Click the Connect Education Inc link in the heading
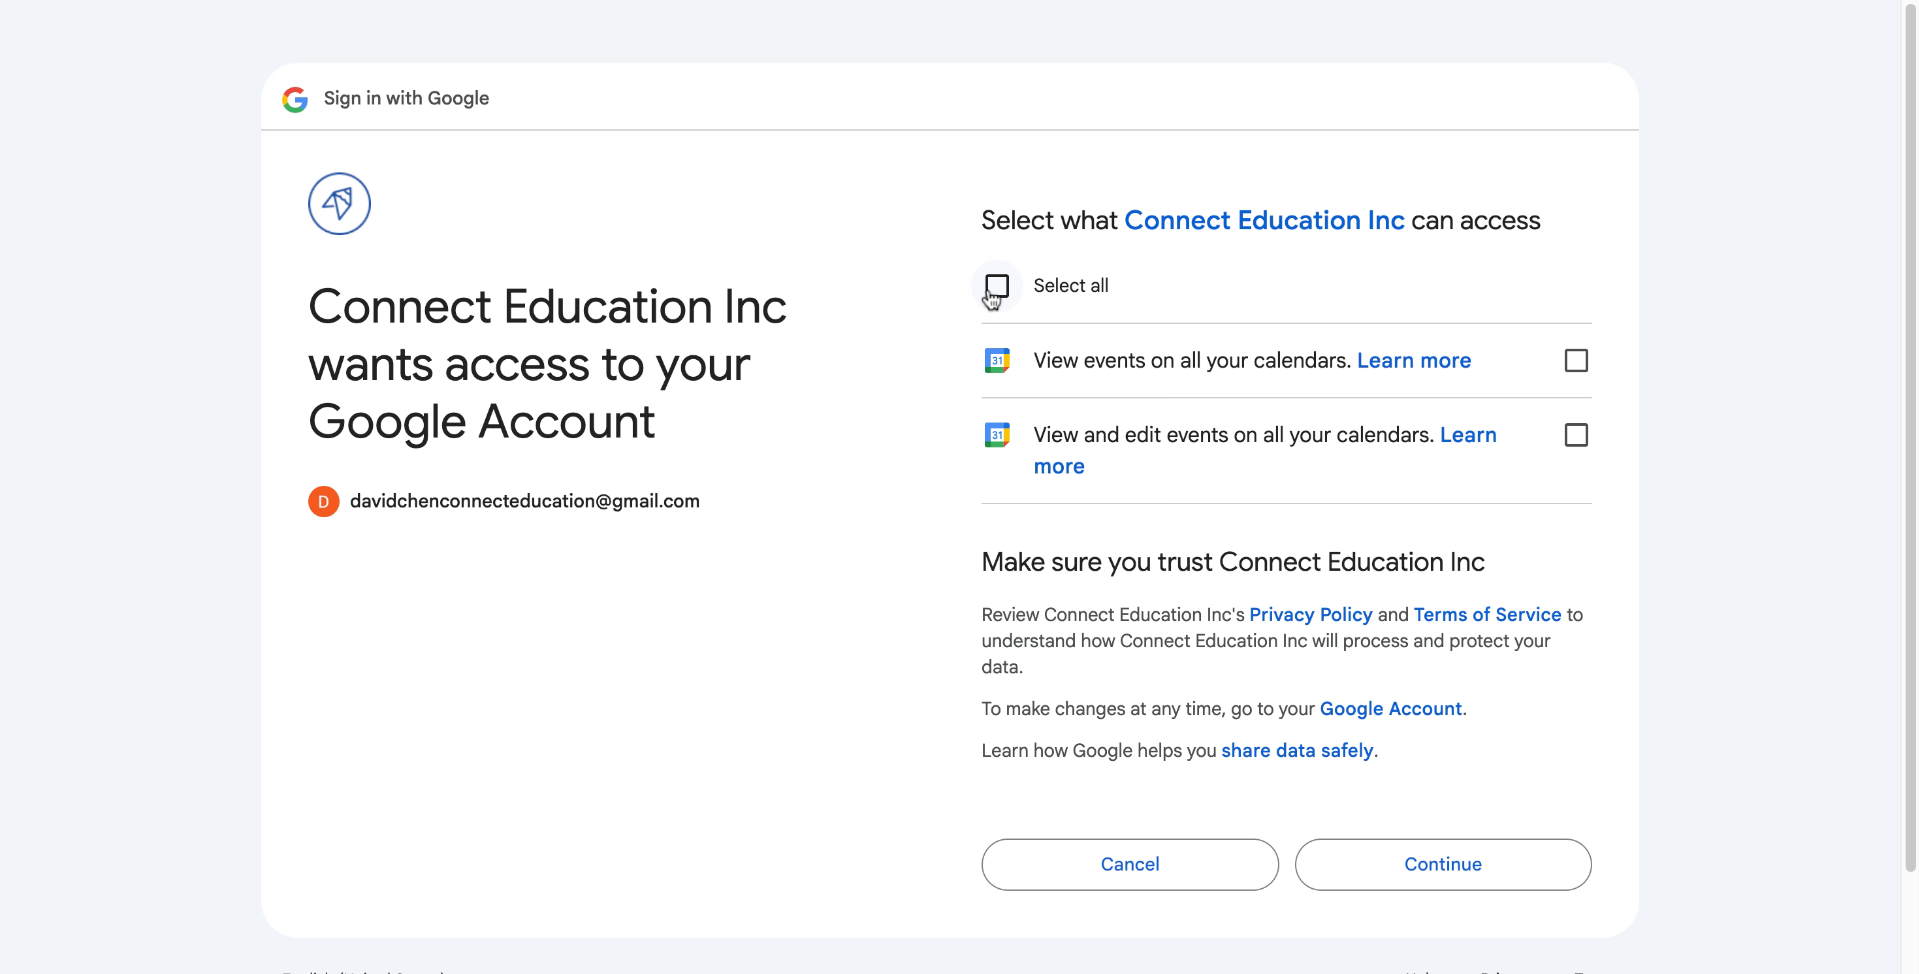The width and height of the screenshot is (1919, 974). pyautogui.click(x=1264, y=221)
